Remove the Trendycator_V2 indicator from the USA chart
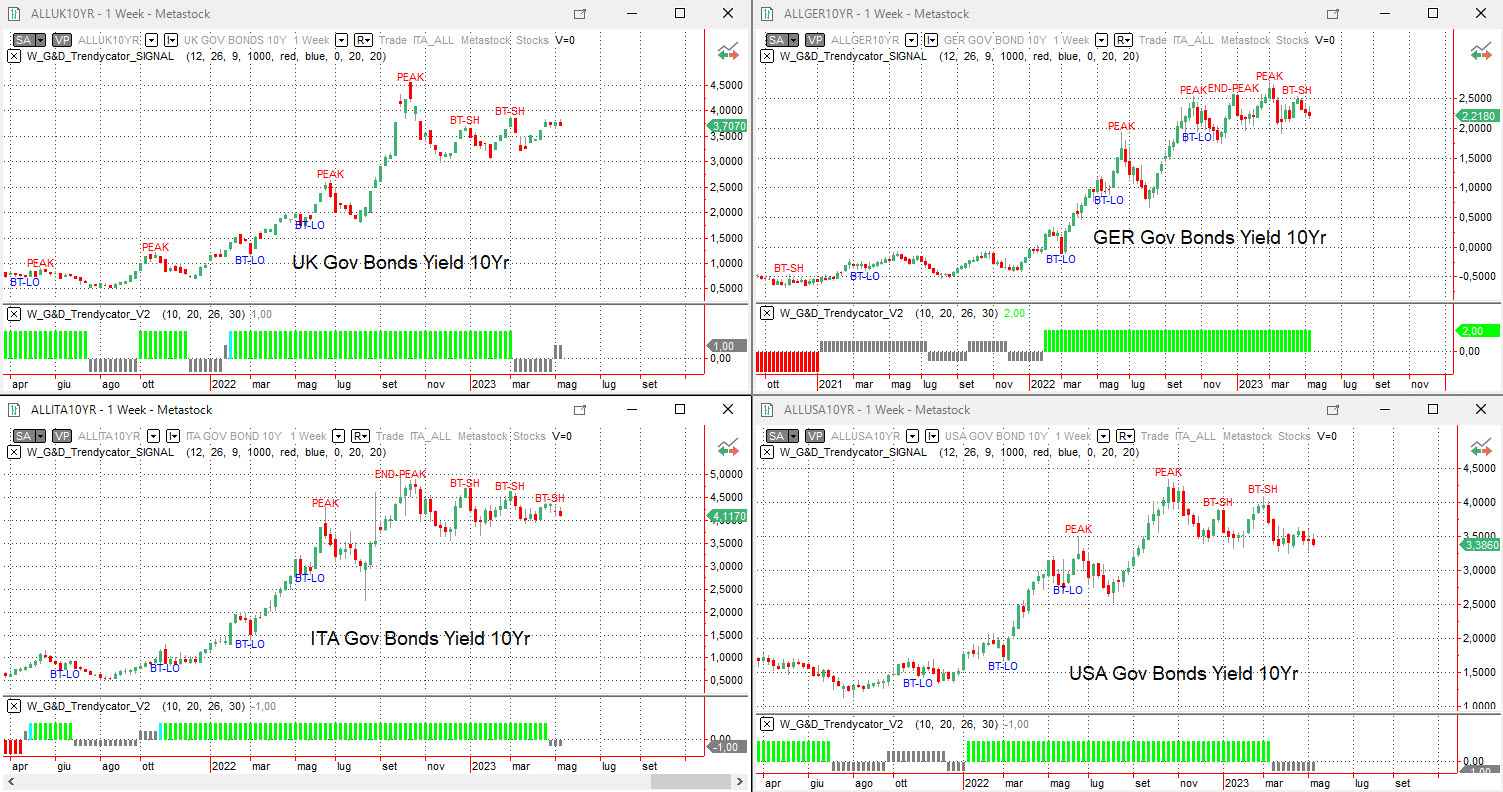 click(x=766, y=724)
